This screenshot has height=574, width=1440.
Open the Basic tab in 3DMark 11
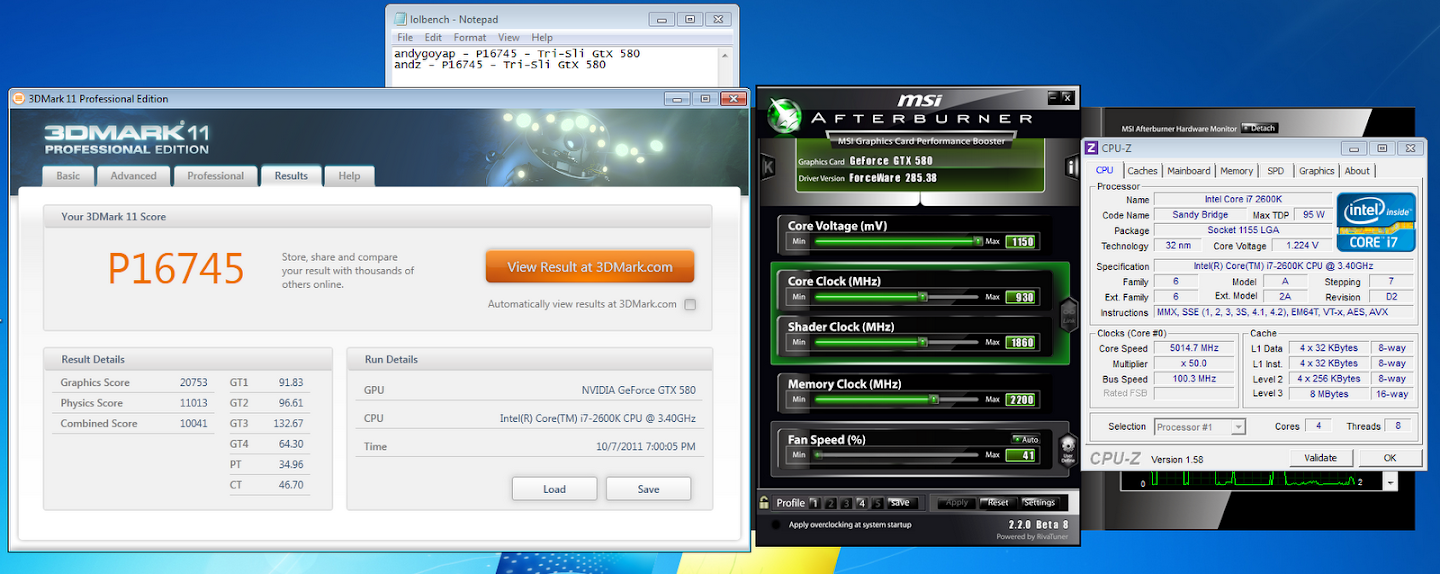point(68,176)
